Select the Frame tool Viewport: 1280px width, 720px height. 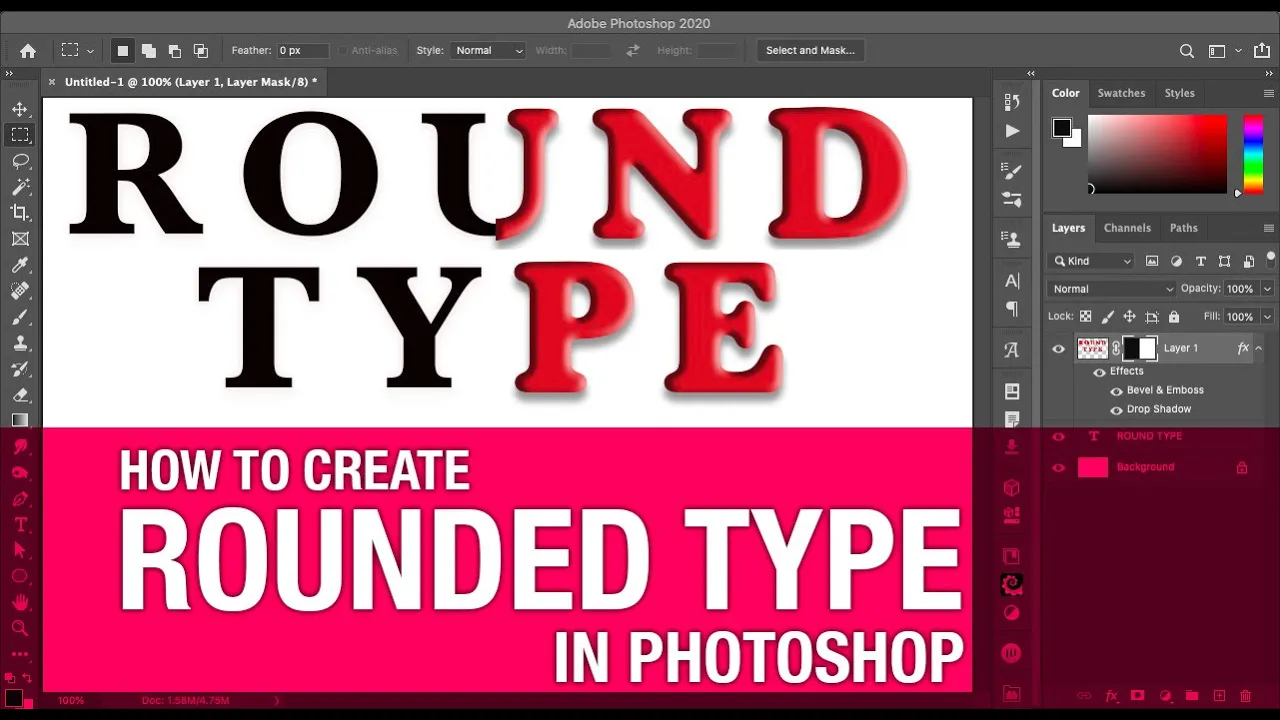[x=20, y=239]
